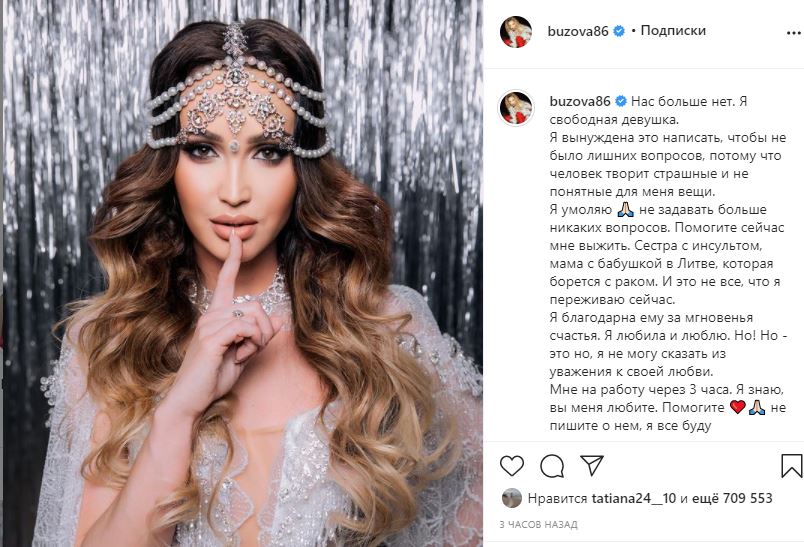Click praying hands emoji after Я умоляю
Viewport: 804px width, 547px height.
tap(626, 210)
